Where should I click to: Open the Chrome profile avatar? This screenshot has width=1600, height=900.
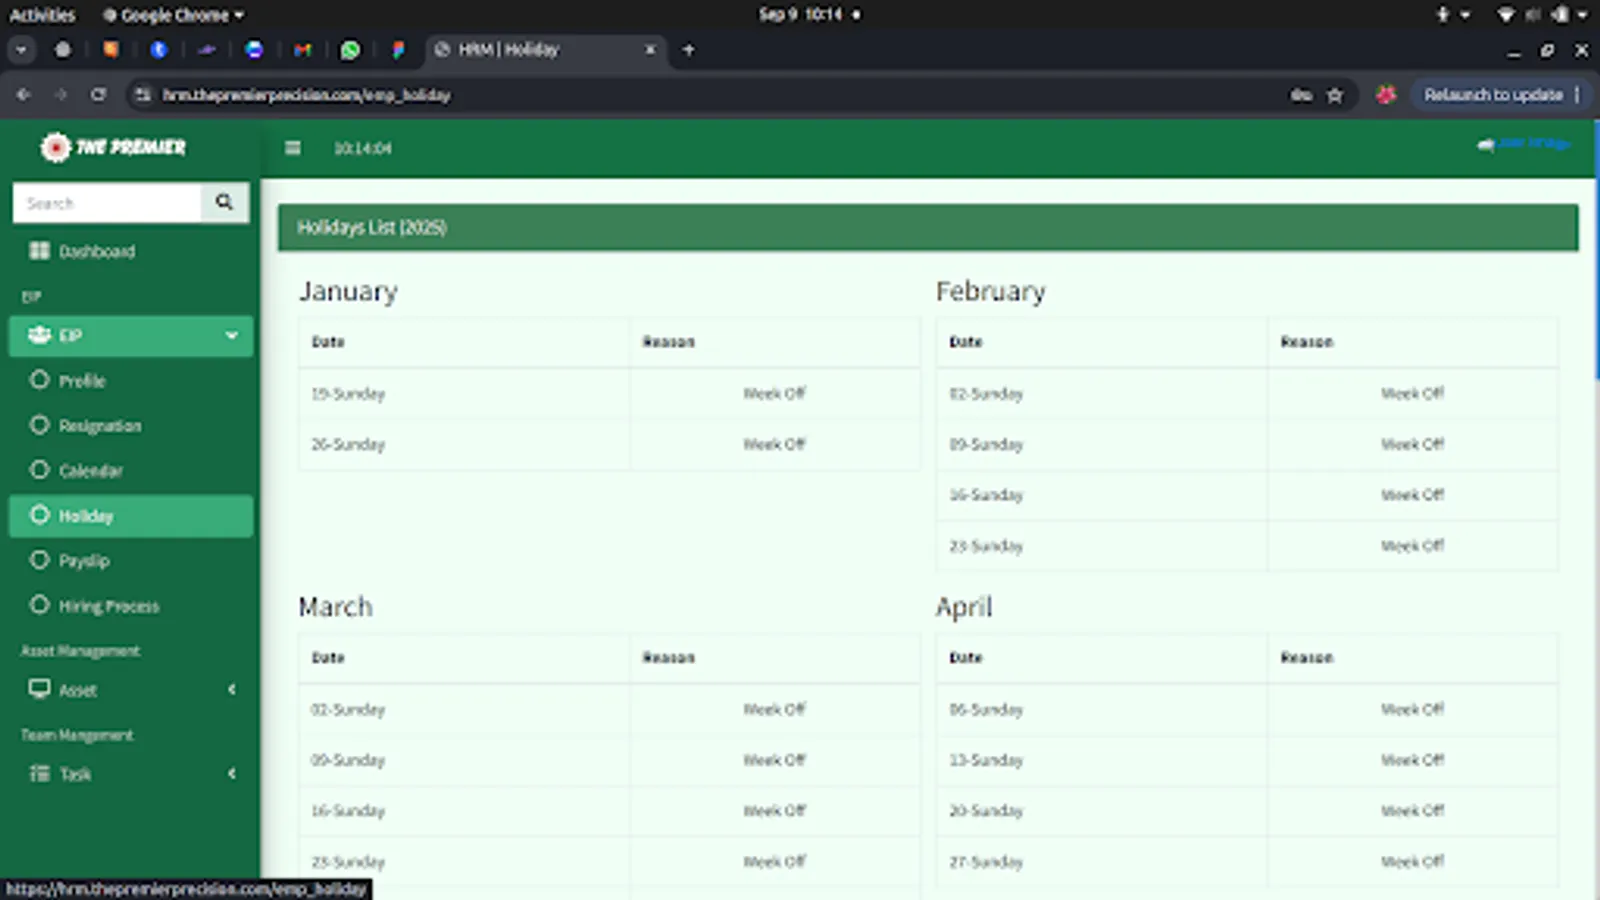coord(1385,95)
